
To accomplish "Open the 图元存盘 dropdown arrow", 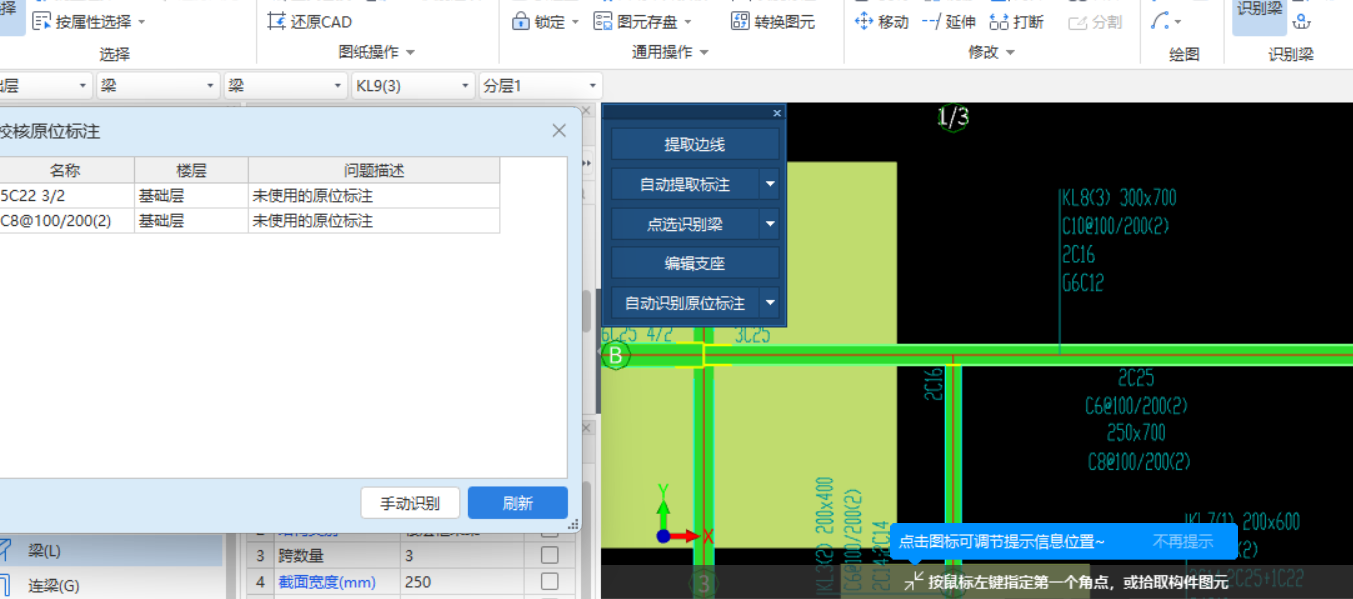I will pyautogui.click(x=688, y=21).
